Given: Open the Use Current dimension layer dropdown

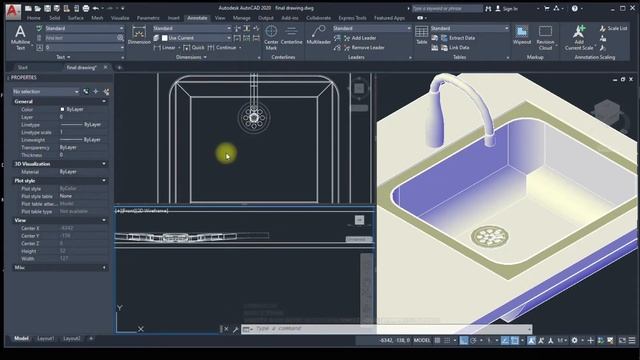Looking at the screenshot, I should [197, 38].
